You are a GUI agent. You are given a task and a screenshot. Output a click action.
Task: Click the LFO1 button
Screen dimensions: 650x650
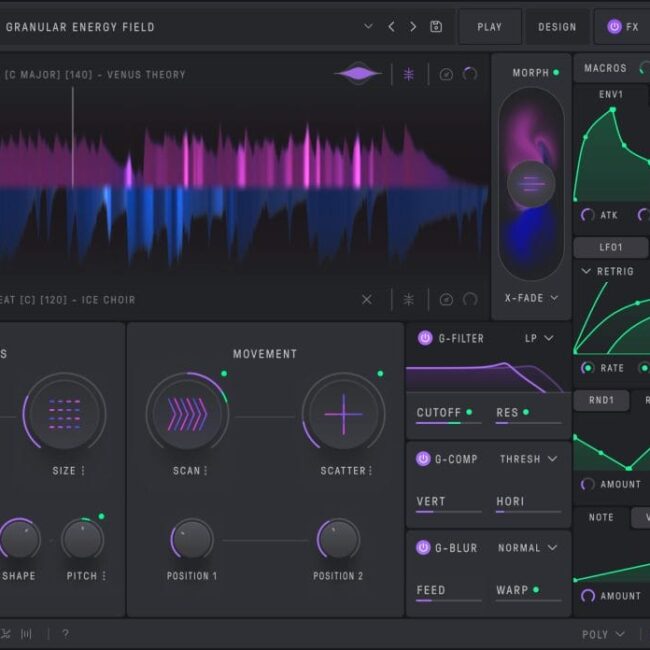pyautogui.click(x=611, y=247)
